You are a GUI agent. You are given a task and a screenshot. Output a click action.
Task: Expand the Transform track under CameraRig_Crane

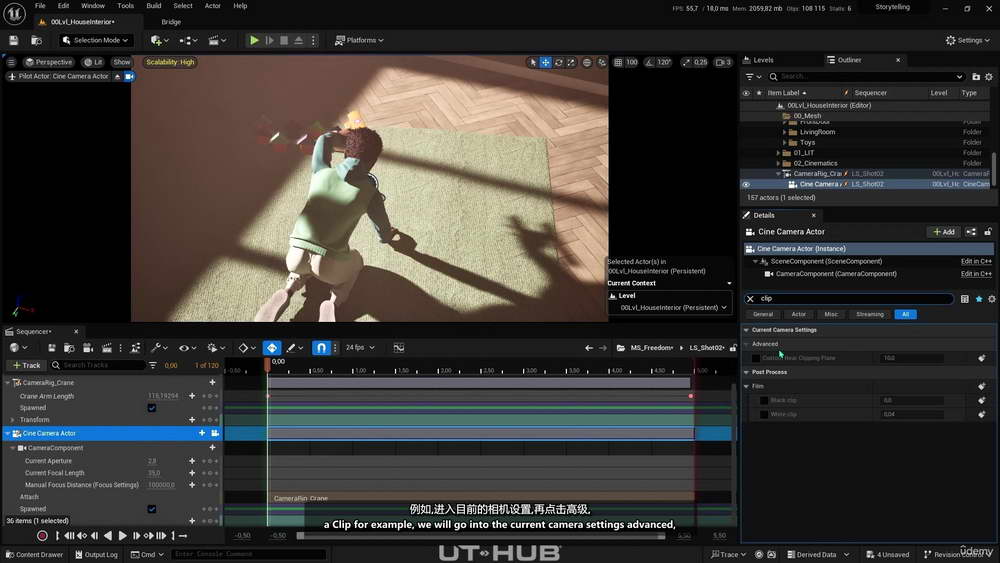coord(12,420)
